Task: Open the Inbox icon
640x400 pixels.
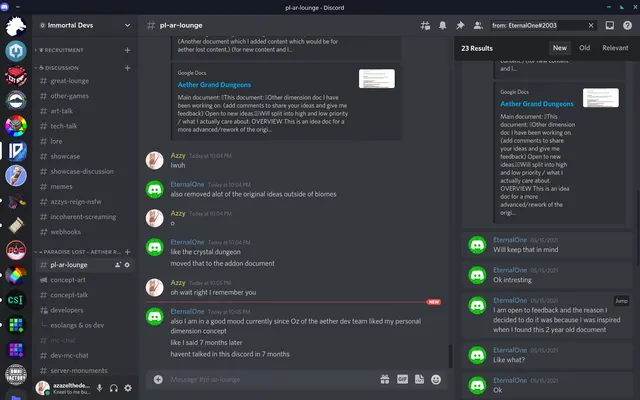Action: [609, 25]
